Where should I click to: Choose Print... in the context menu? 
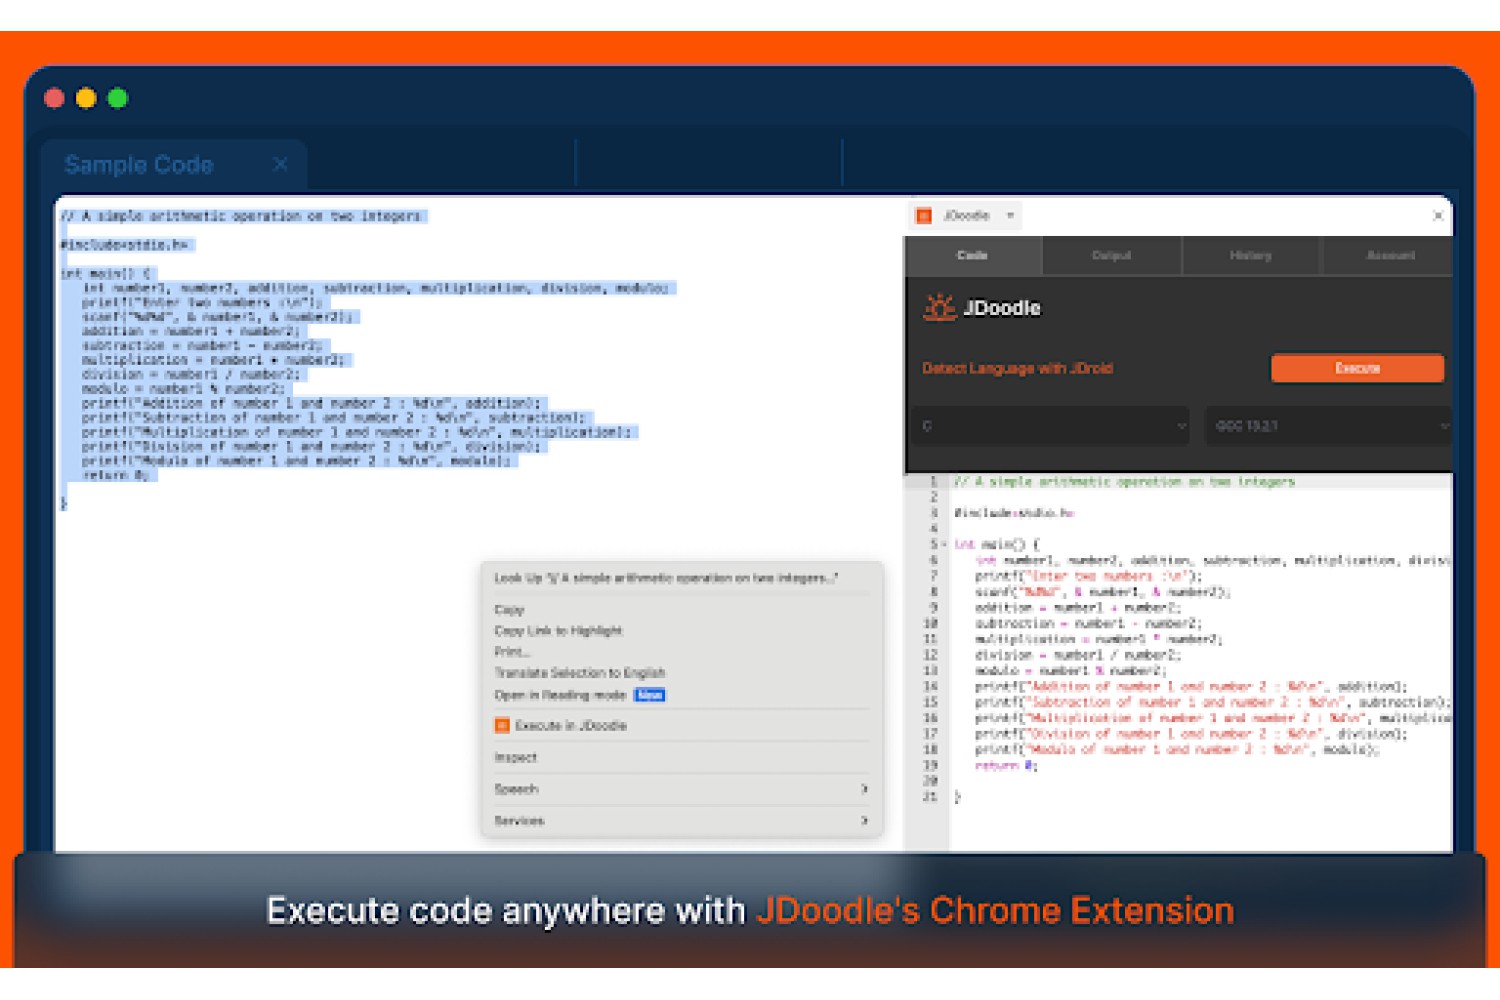tap(680, 652)
